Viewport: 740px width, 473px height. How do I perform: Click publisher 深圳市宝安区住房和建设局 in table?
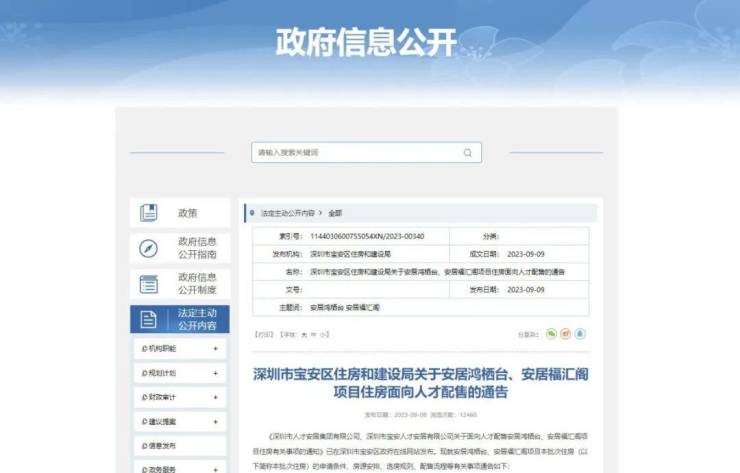click(350, 254)
